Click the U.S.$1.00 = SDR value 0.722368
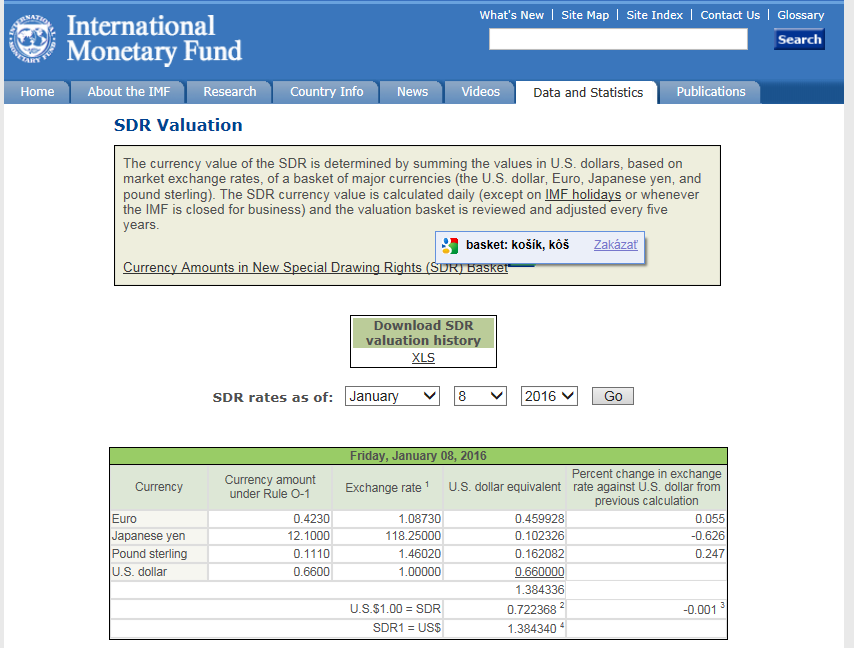 click(x=532, y=609)
